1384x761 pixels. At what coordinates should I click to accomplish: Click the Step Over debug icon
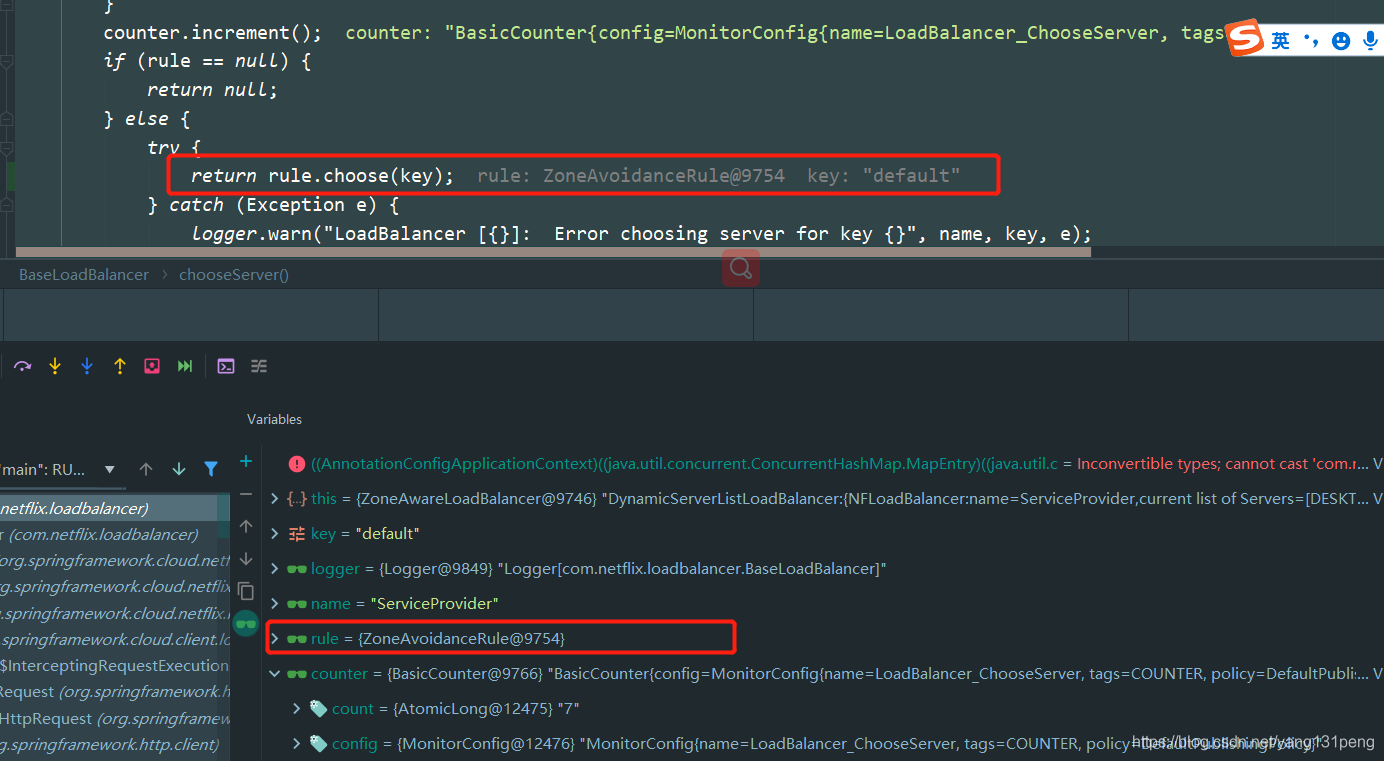tap(22, 365)
